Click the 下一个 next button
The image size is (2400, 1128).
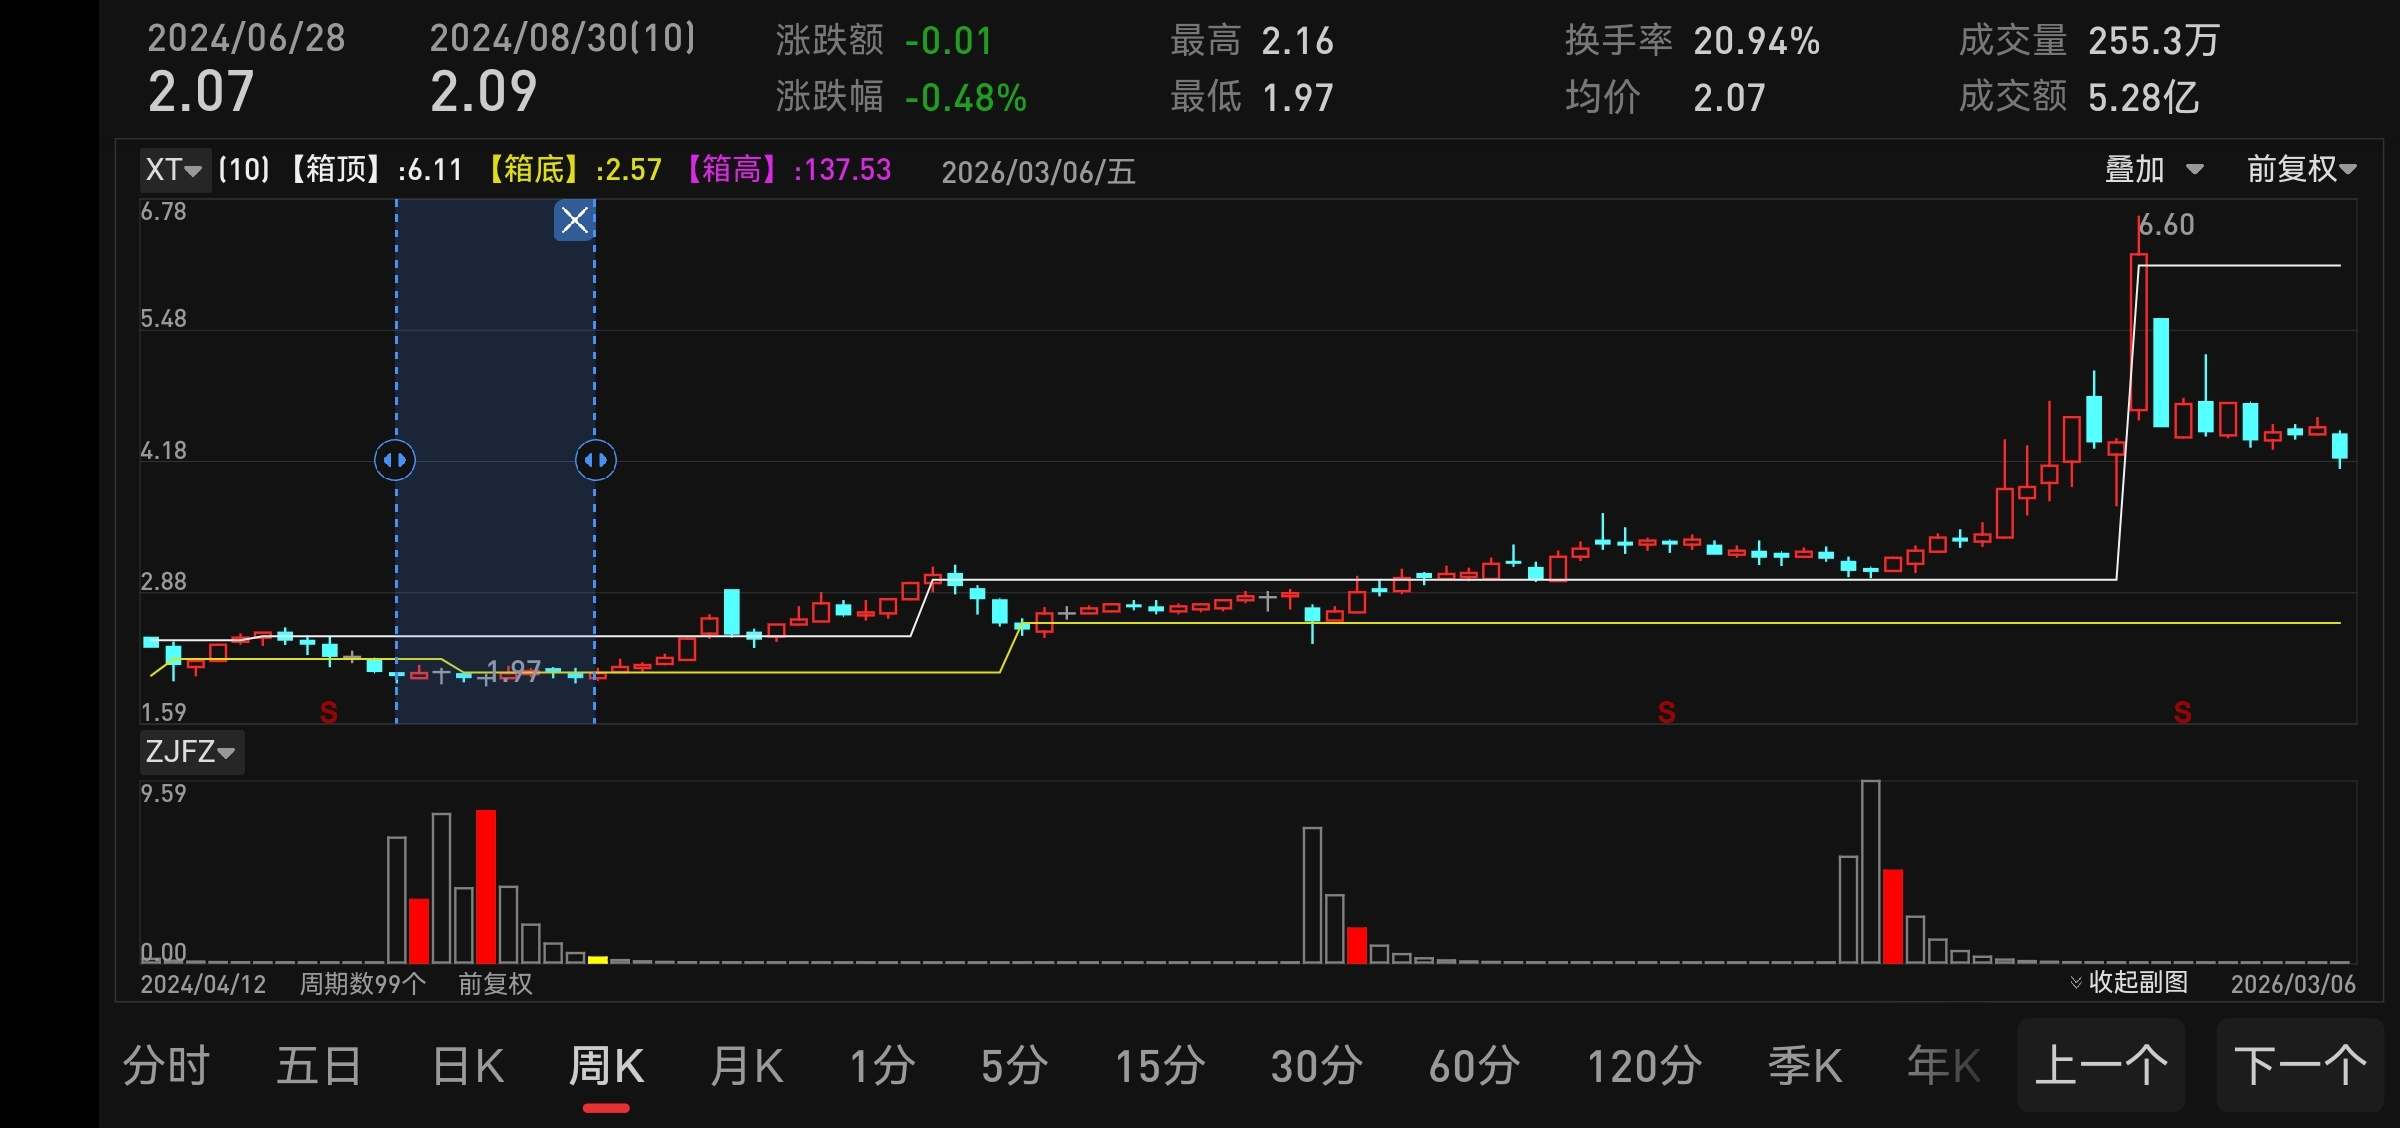(2300, 1066)
